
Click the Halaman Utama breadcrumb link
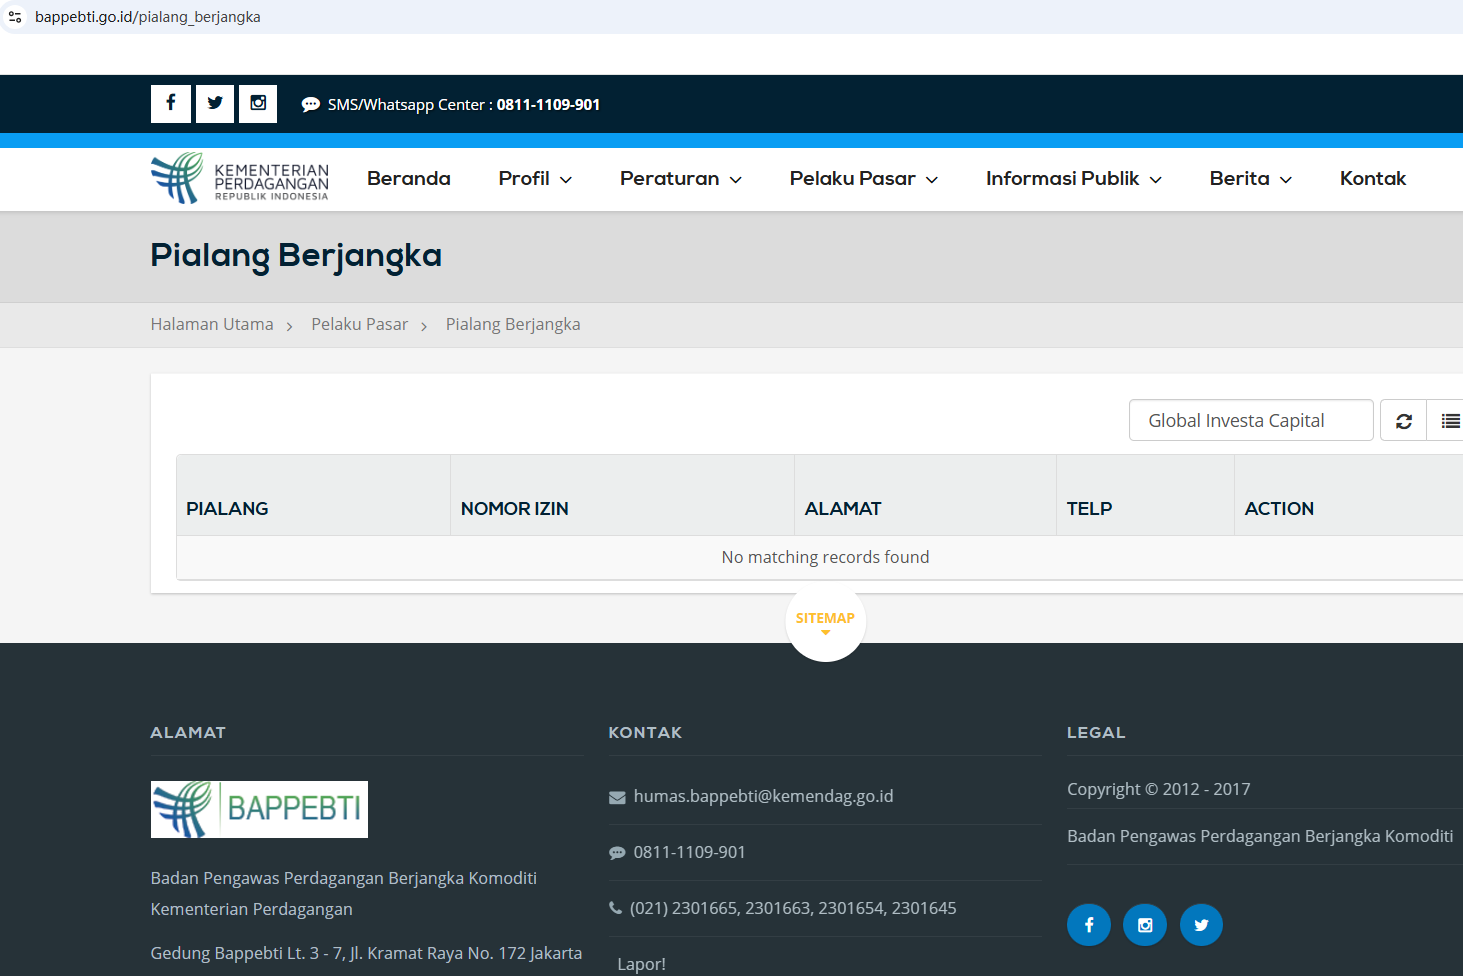tap(212, 325)
